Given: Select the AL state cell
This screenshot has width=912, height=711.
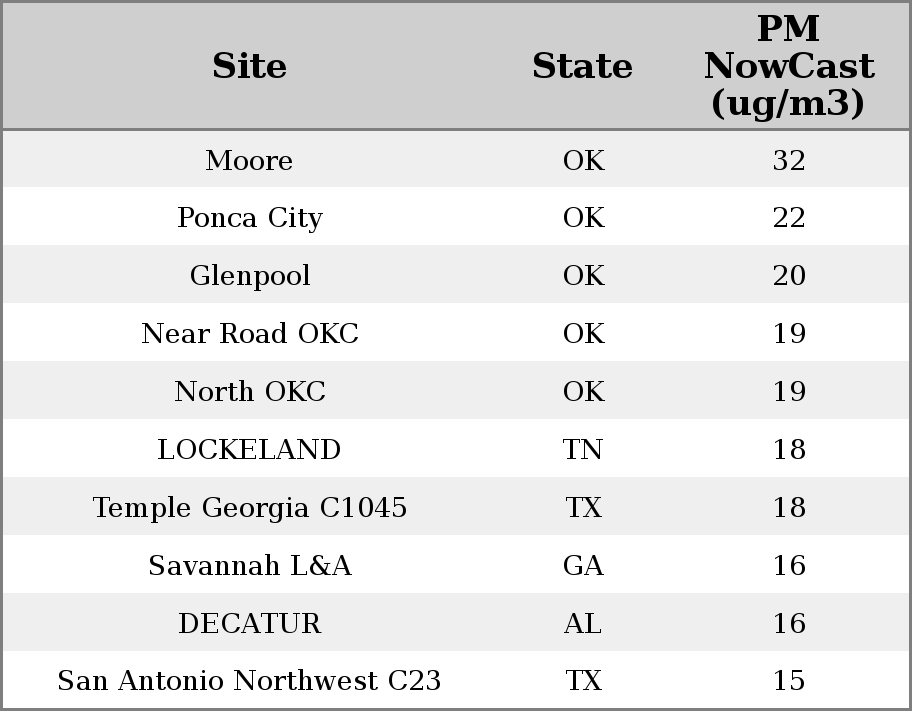Looking at the screenshot, I should (x=582, y=623).
